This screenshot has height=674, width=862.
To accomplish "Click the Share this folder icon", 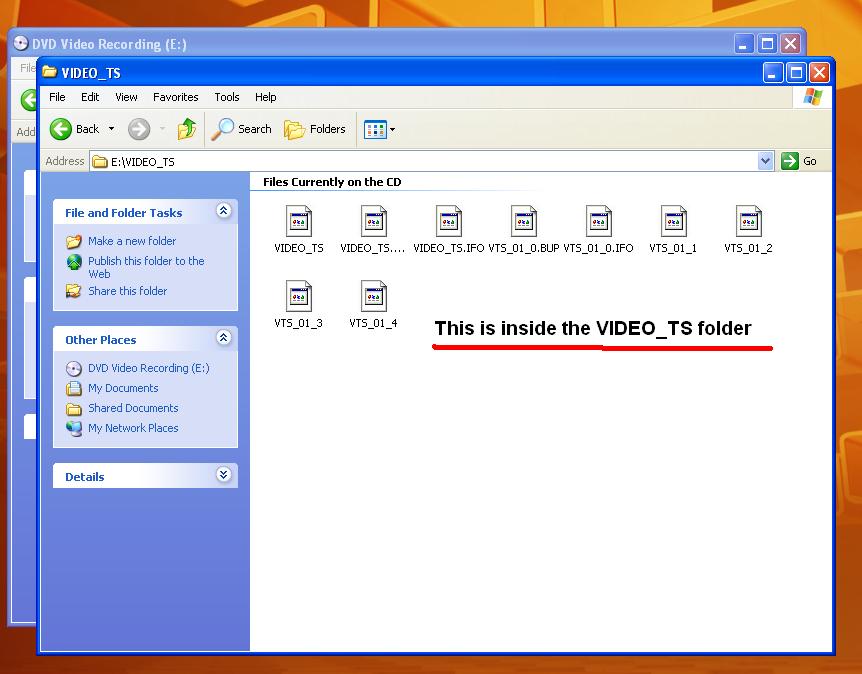I will coord(74,291).
